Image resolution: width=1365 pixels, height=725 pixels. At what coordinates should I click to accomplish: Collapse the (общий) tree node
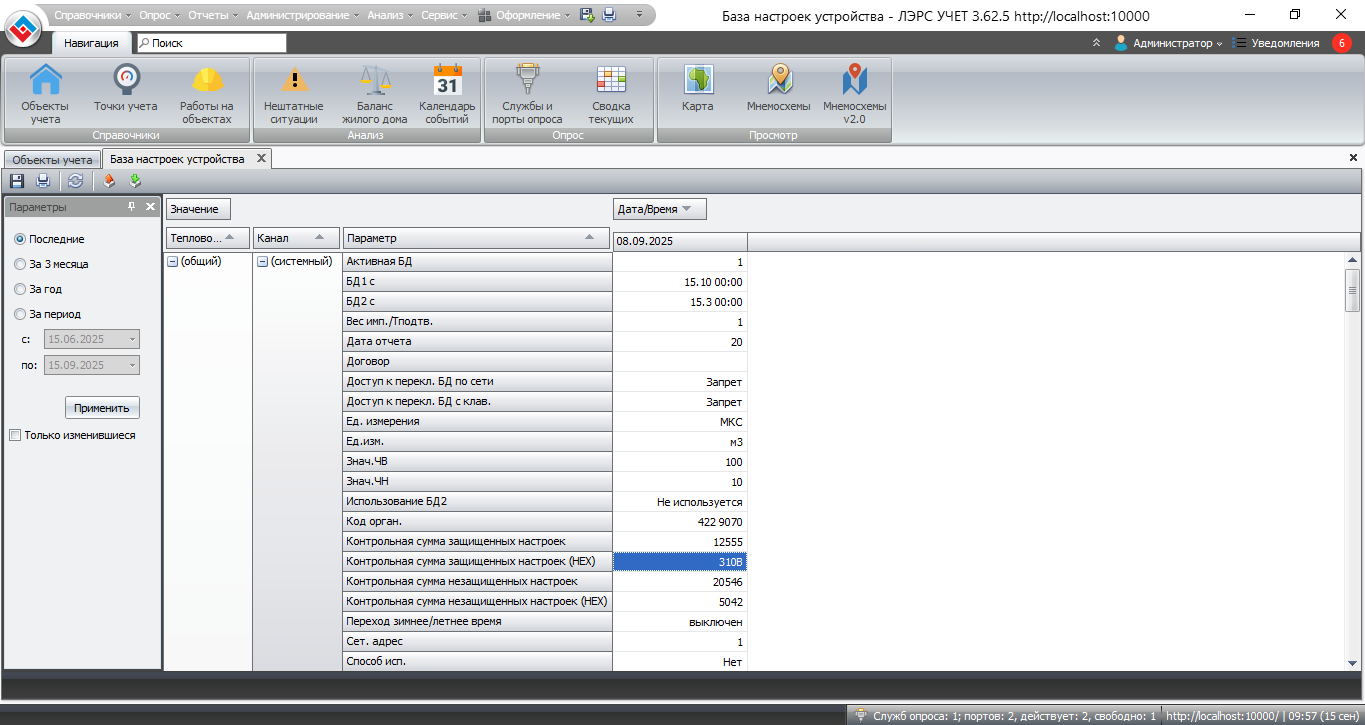[x=172, y=262]
